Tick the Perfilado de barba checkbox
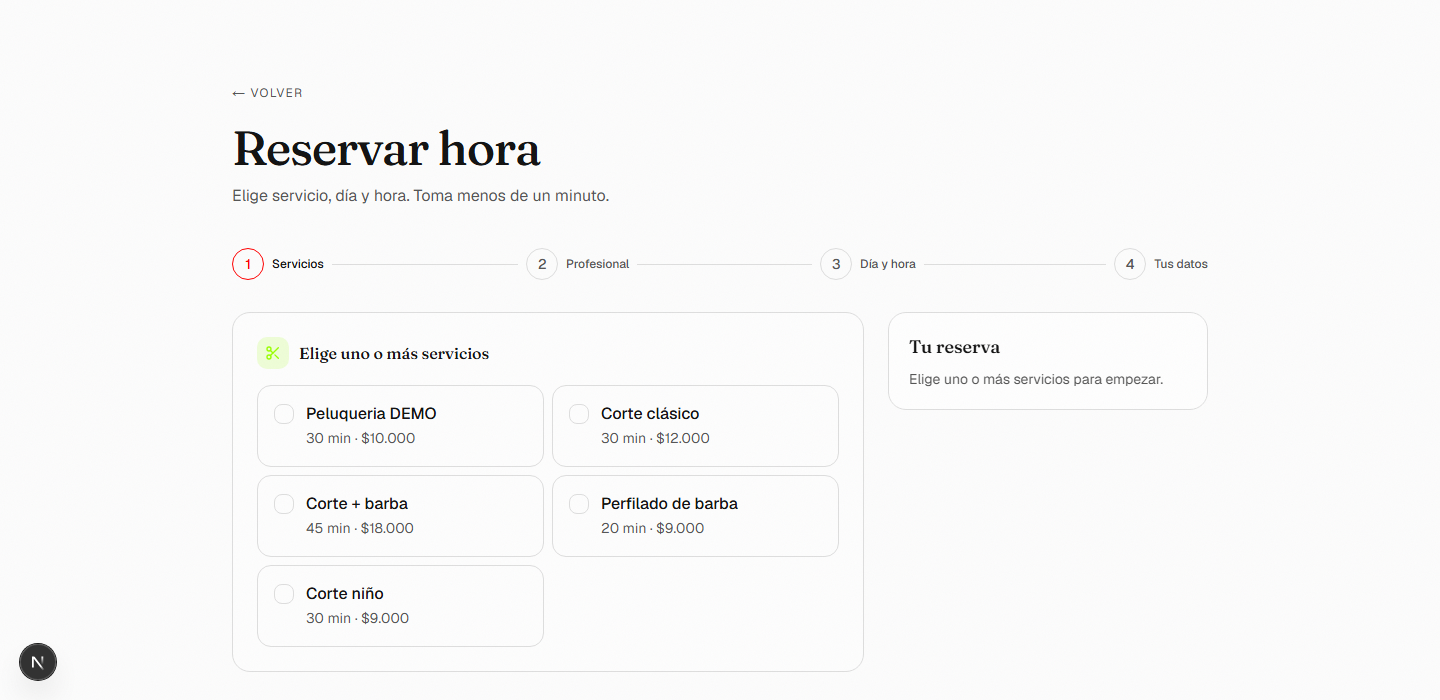Image resolution: width=1440 pixels, height=700 pixels. [579, 504]
